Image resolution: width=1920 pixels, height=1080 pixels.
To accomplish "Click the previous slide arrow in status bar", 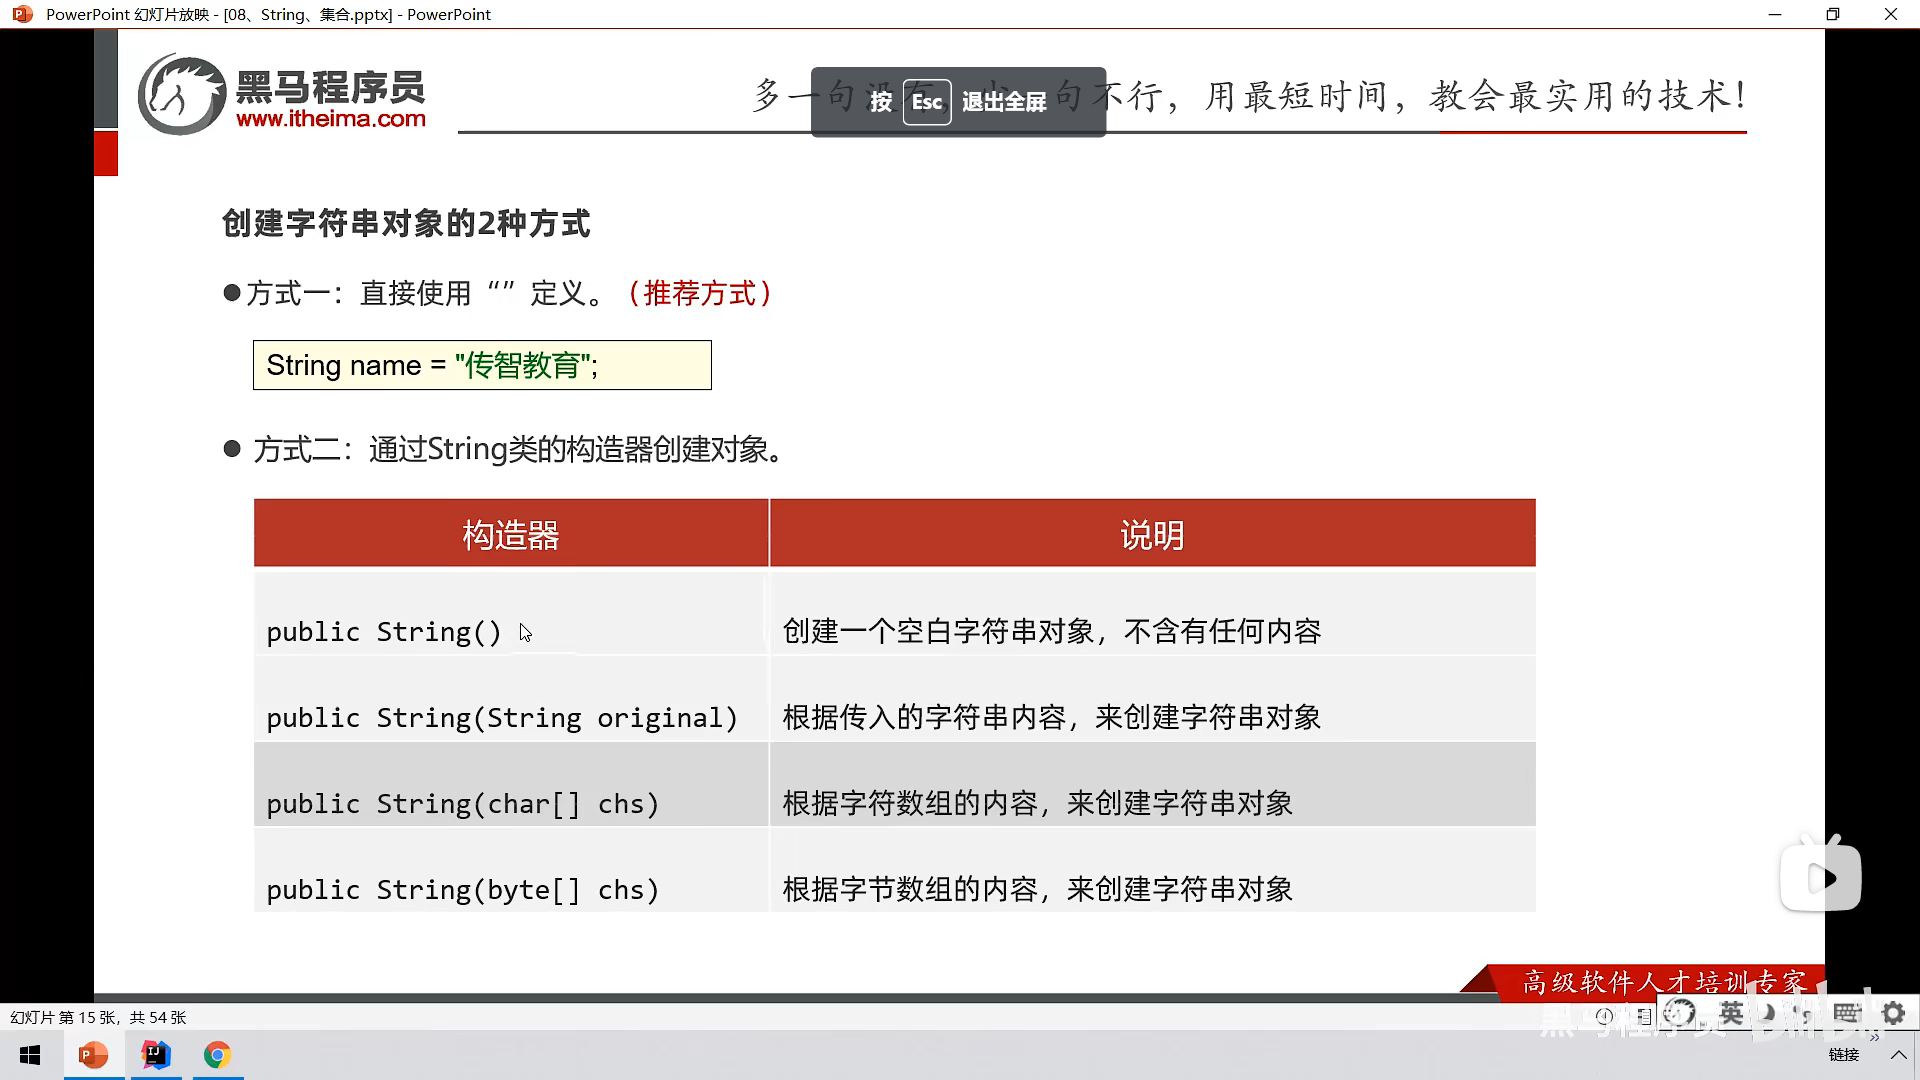I will pos(1604,1016).
